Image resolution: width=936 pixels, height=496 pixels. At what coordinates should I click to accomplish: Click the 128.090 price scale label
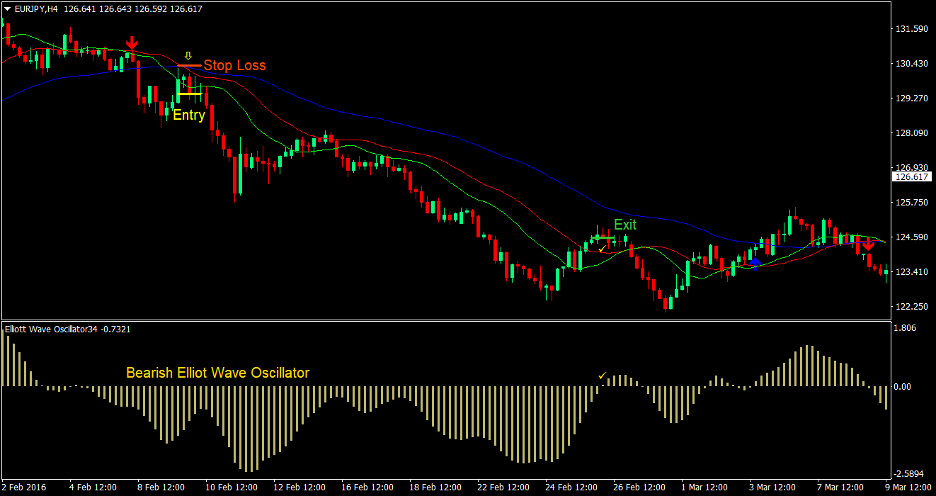[912, 133]
